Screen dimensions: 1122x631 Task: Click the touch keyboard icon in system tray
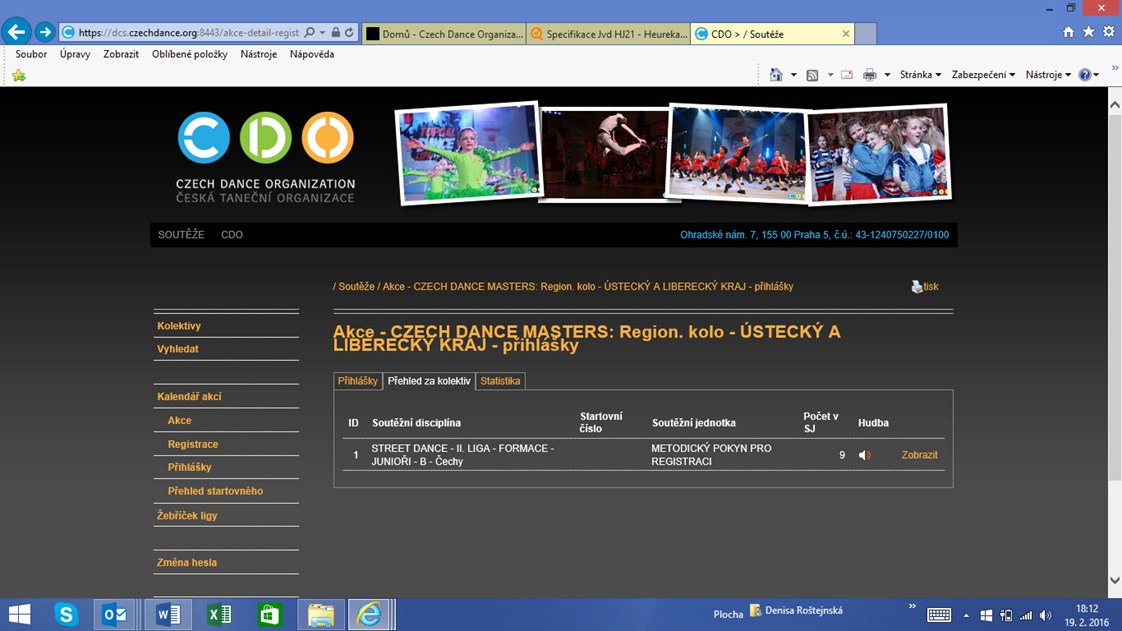click(939, 615)
